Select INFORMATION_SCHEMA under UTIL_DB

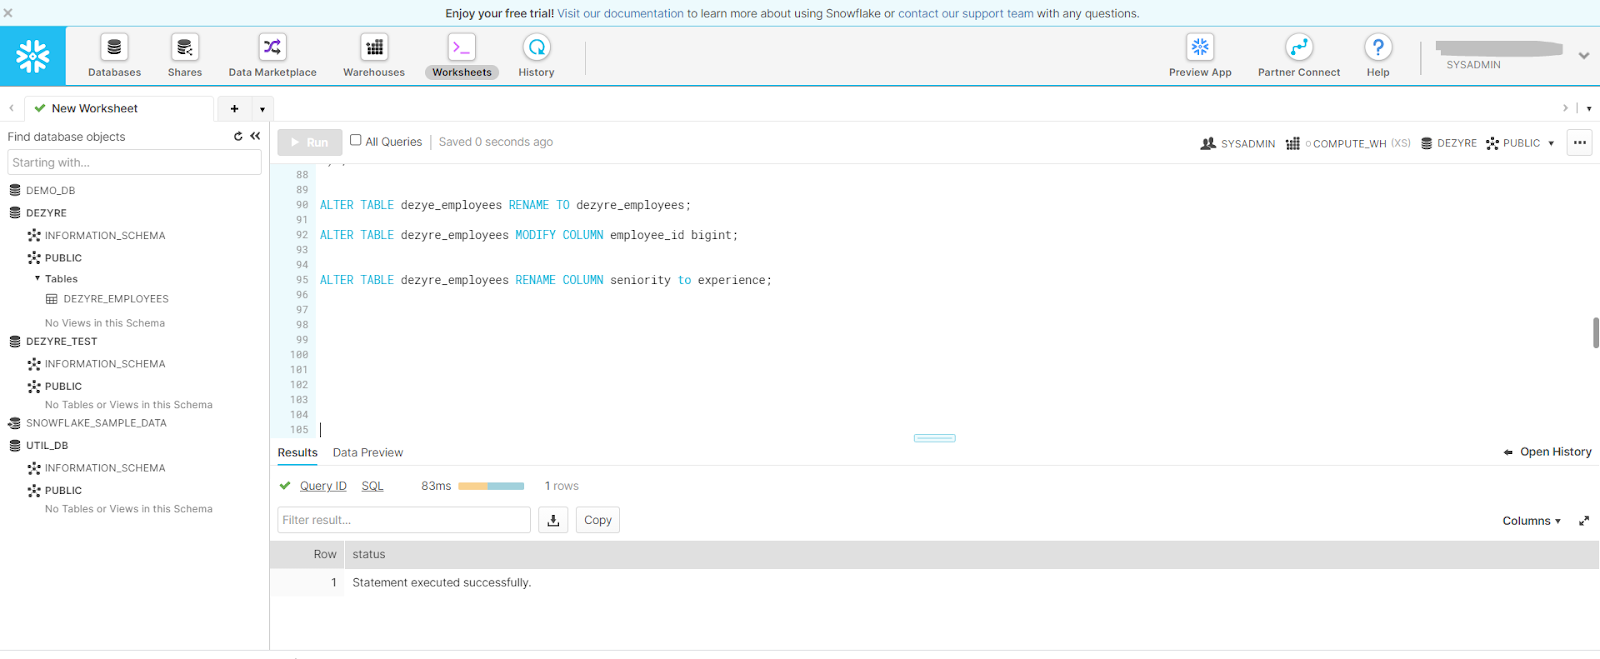pos(105,468)
